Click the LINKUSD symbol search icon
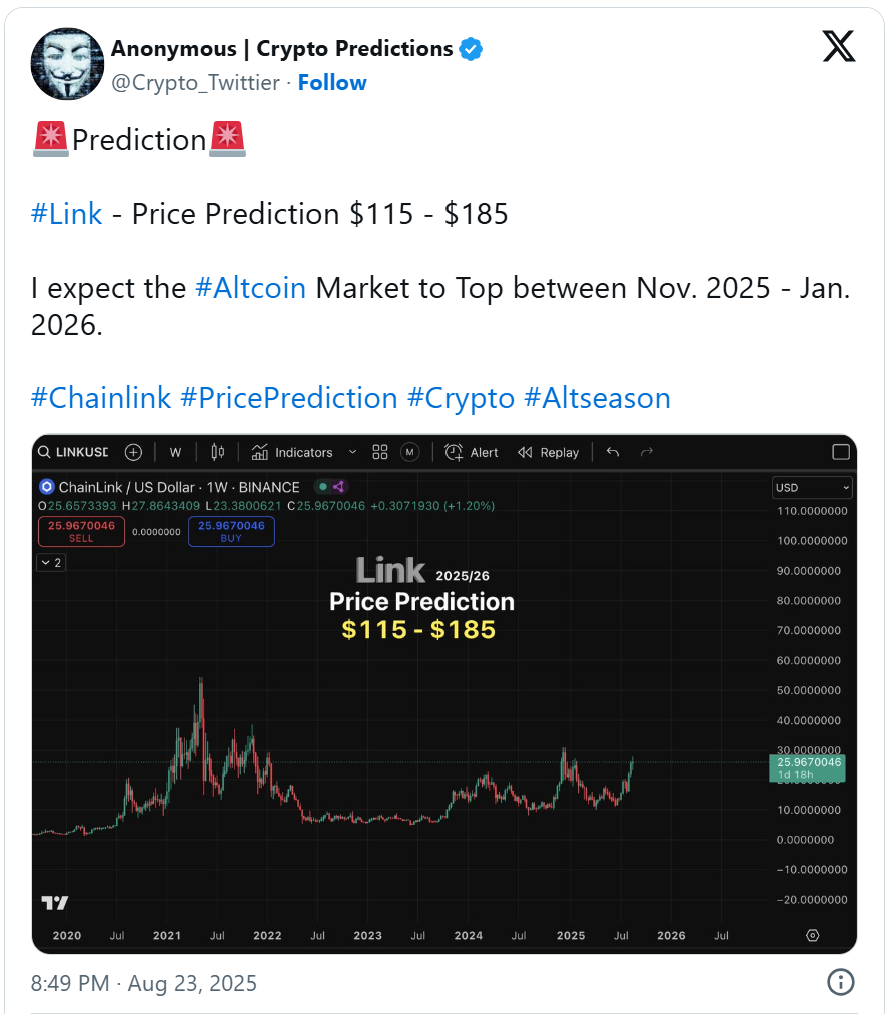Screen dimensions: 888x1014 coord(44,452)
